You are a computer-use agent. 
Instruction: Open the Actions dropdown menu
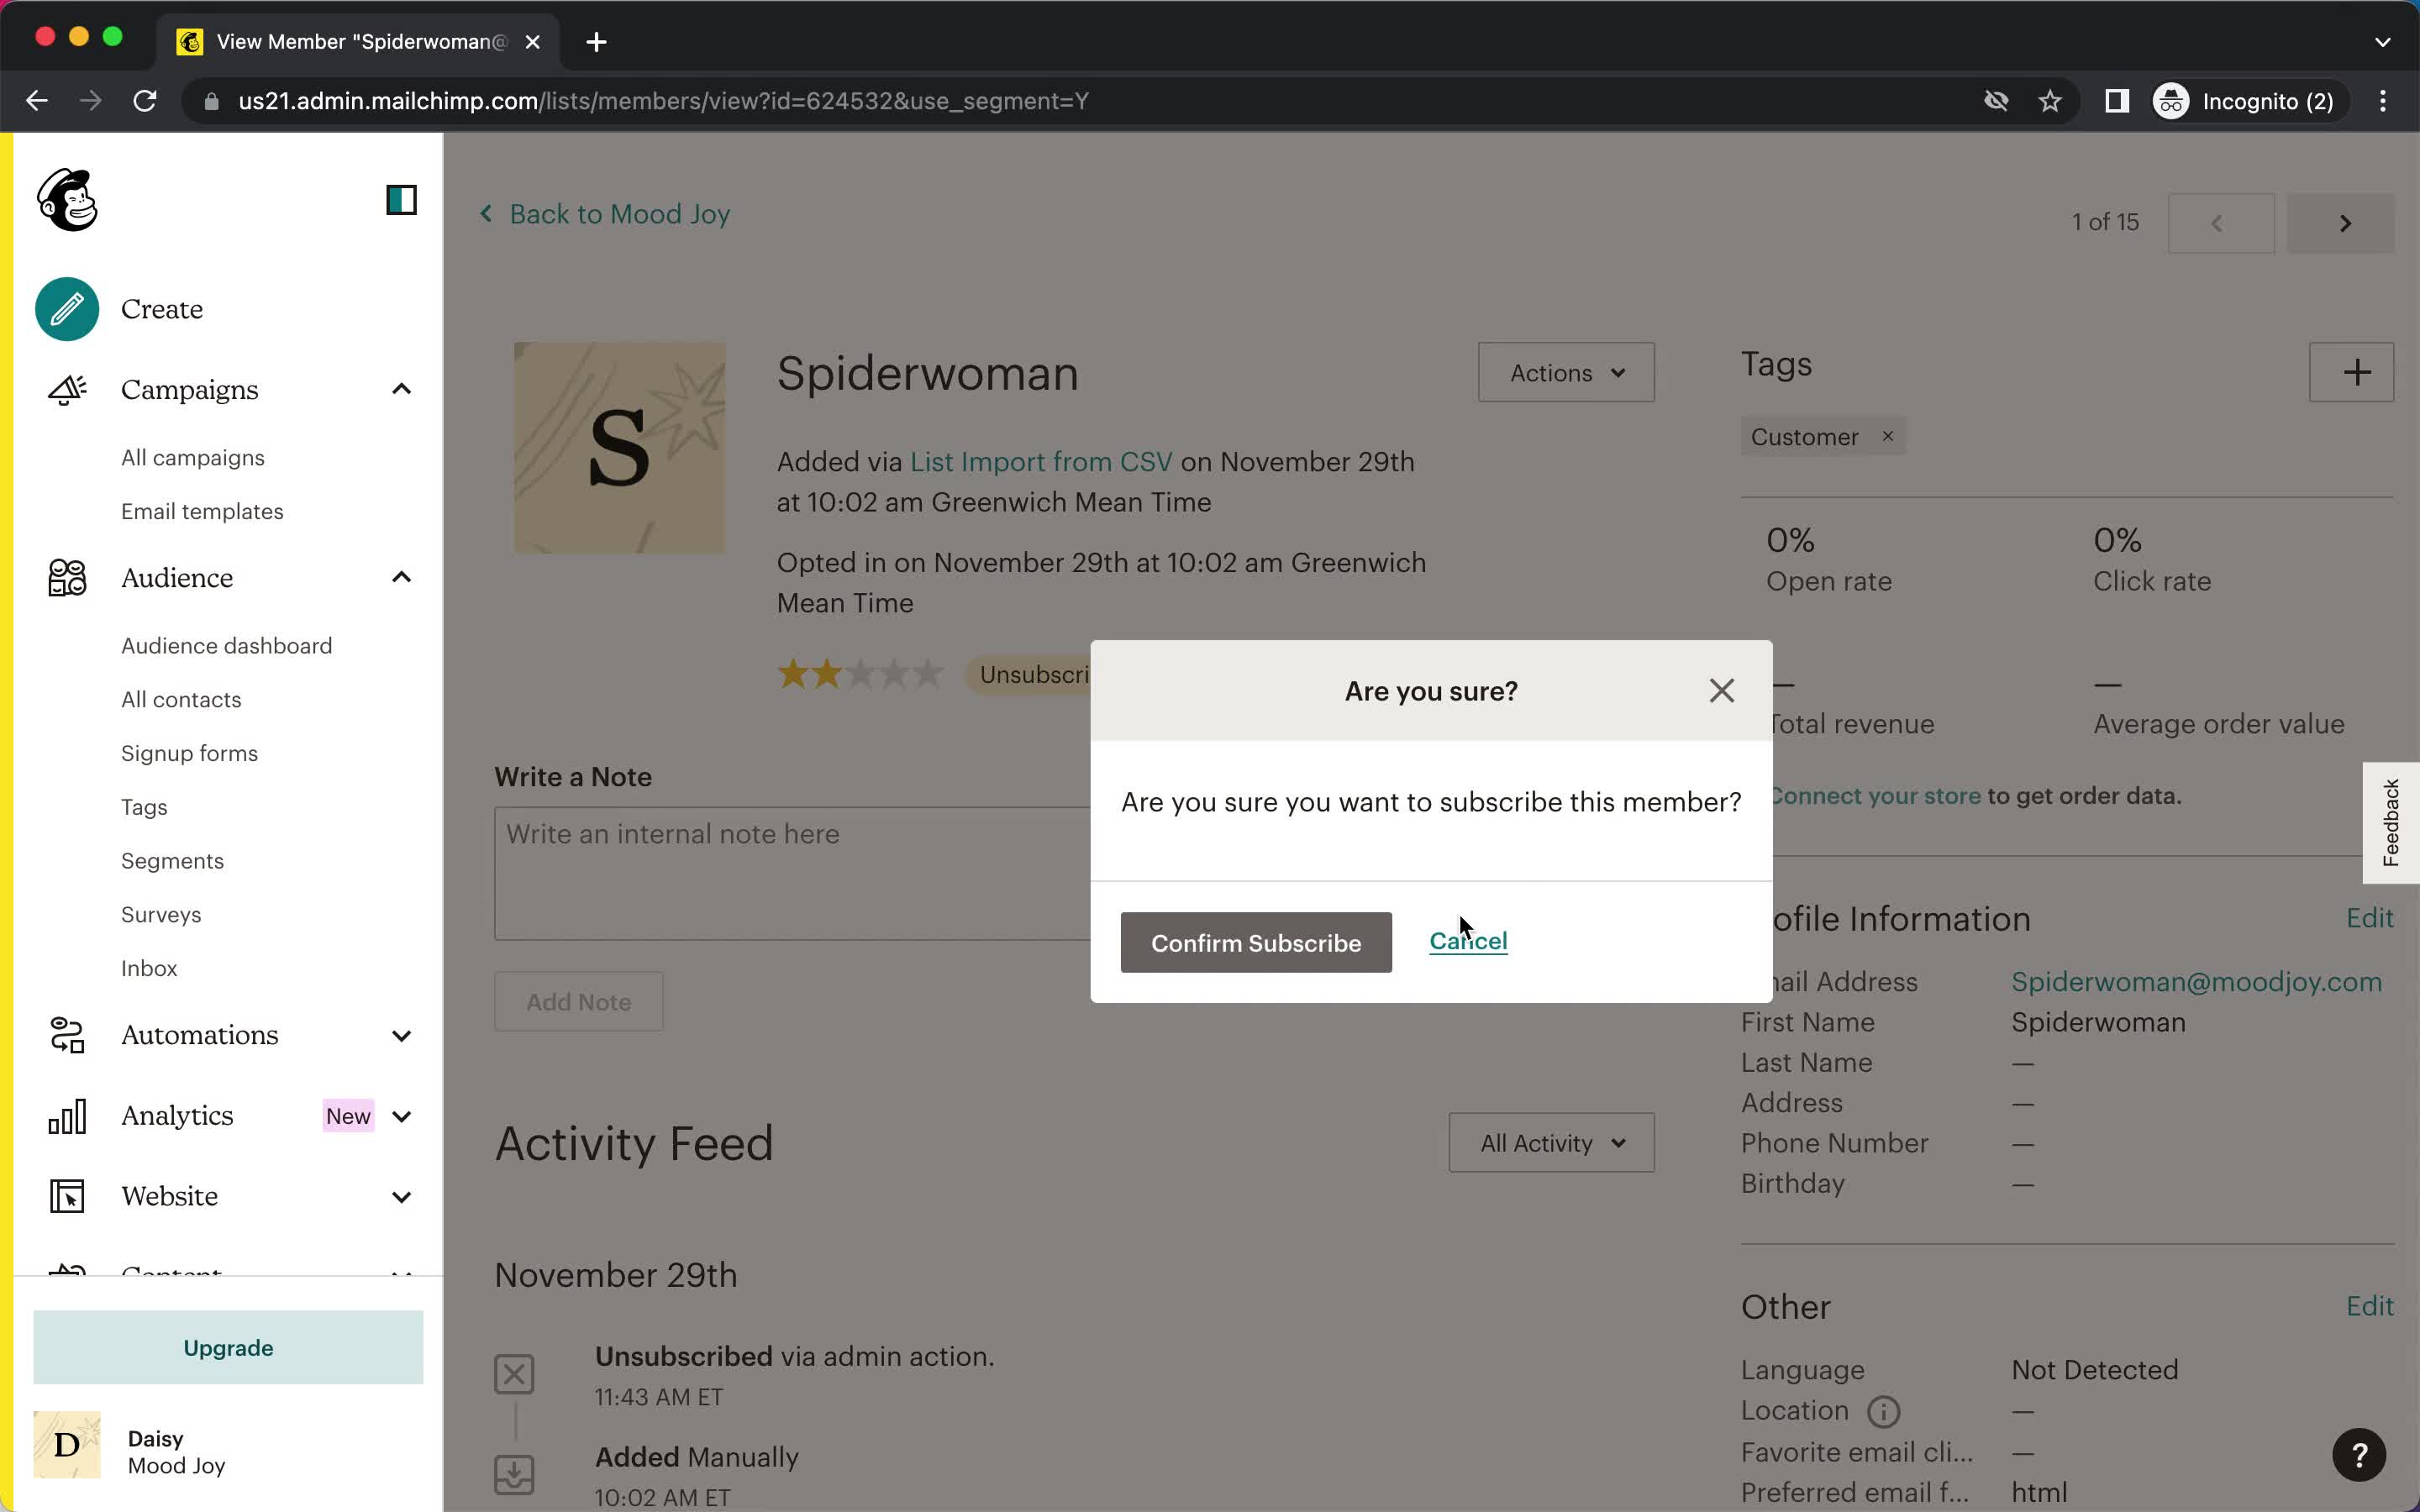pyautogui.click(x=1563, y=371)
